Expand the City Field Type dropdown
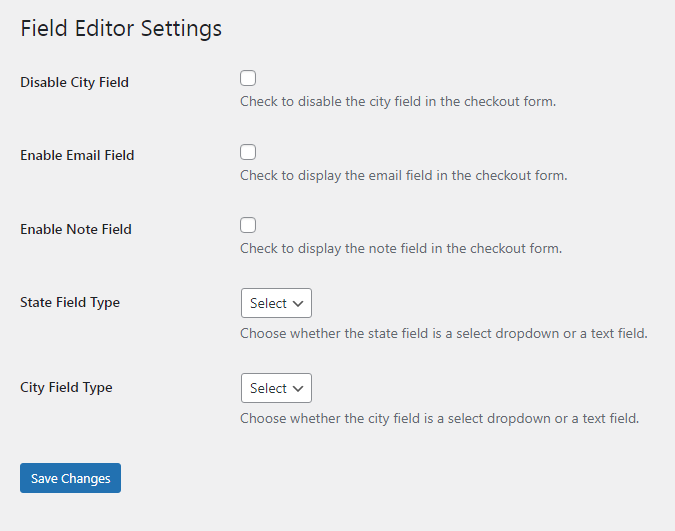The width and height of the screenshot is (675, 531). 276,388
